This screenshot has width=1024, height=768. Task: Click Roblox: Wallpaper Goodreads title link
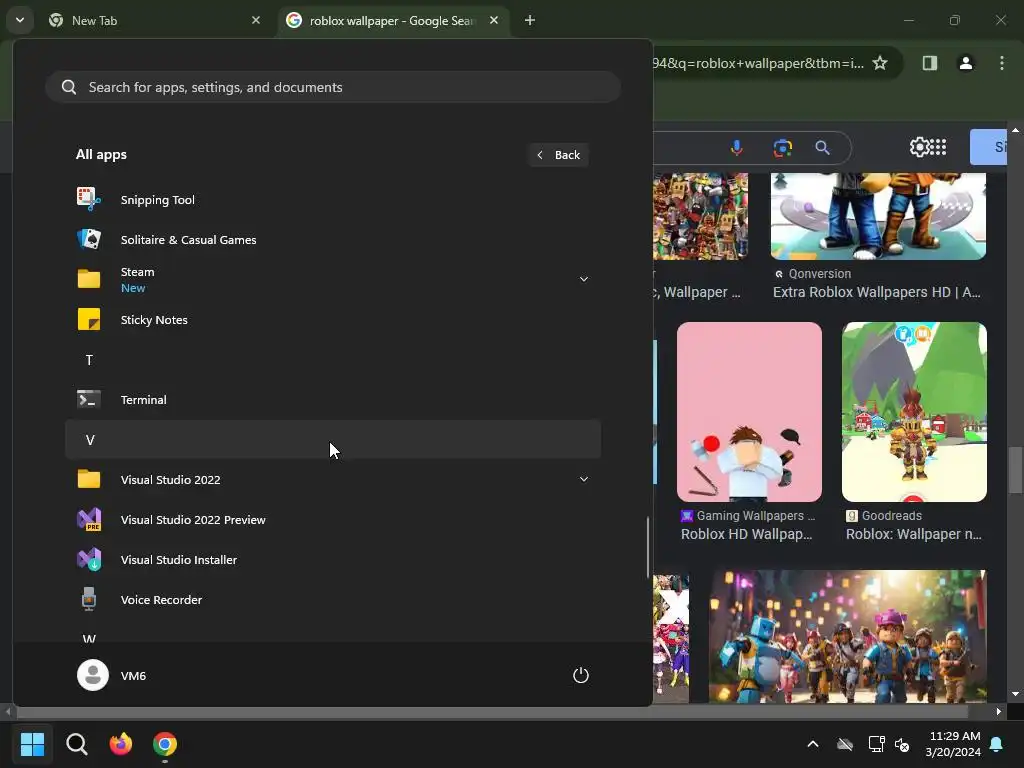(x=914, y=534)
